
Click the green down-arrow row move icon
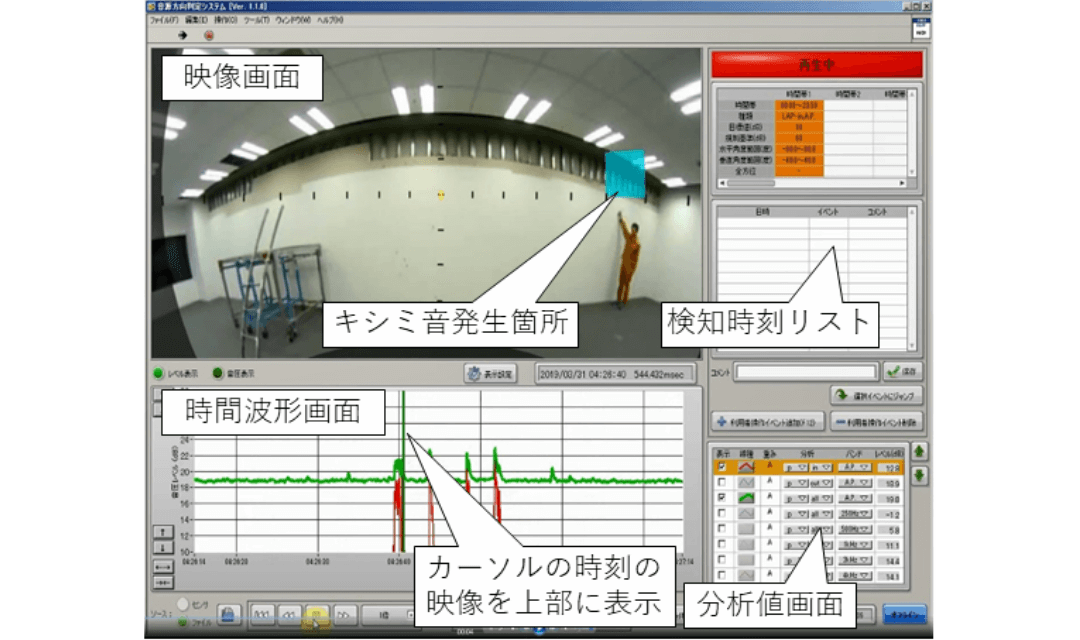pos(920,475)
